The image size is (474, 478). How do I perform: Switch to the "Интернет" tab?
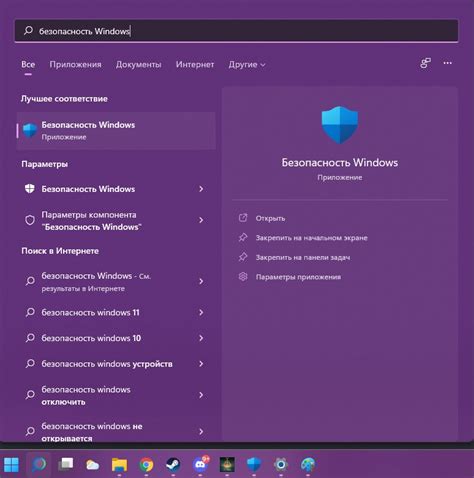[195, 64]
